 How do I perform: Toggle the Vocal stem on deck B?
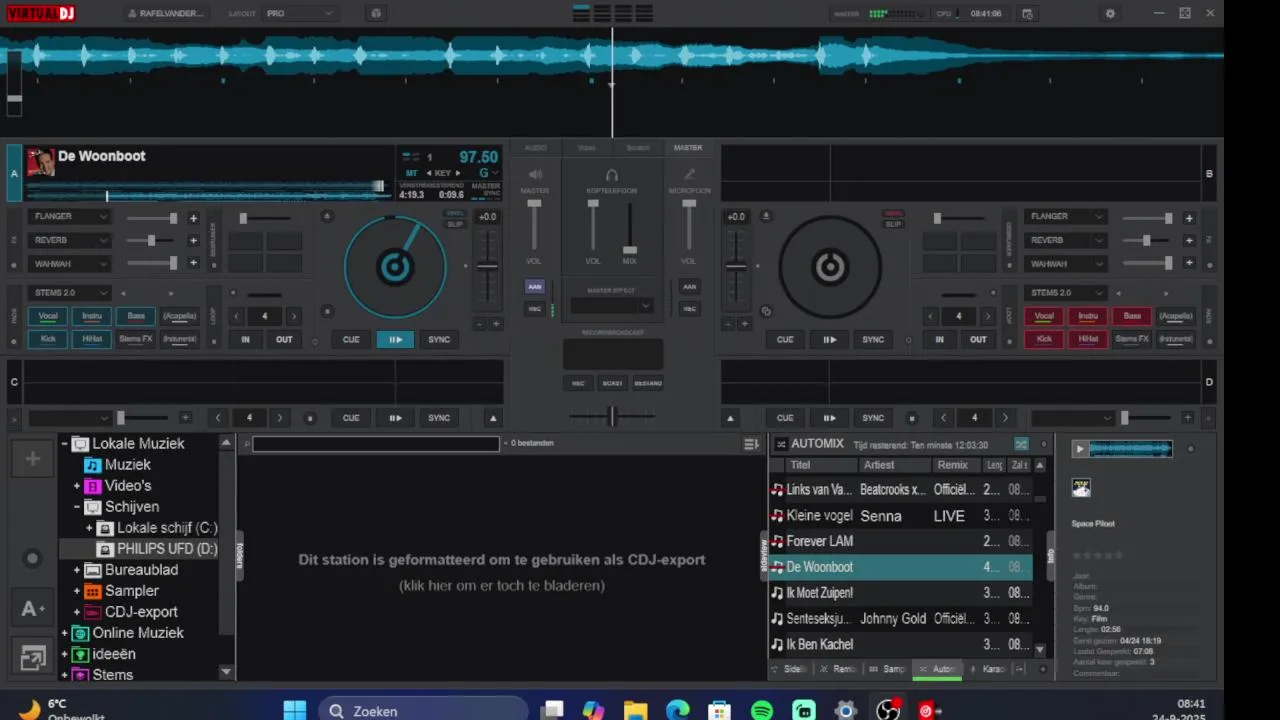pos(1044,316)
